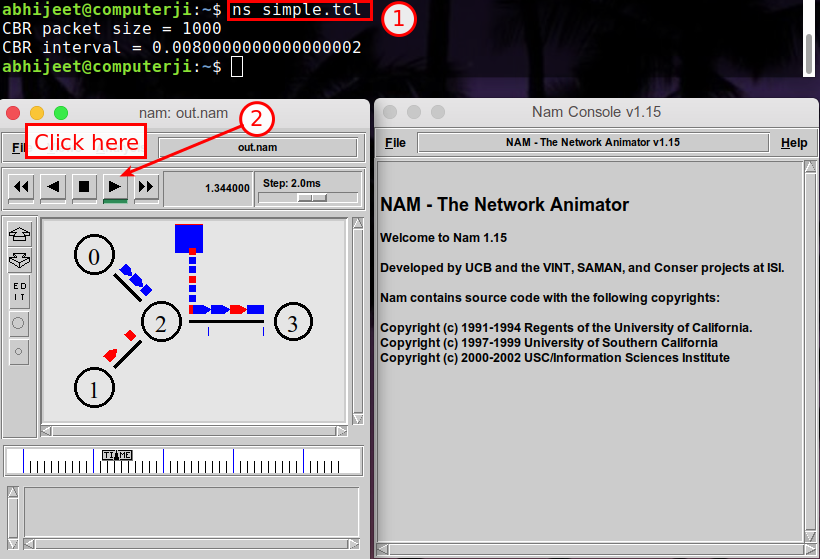Image resolution: width=820 pixels, height=559 pixels.
Task: Click the TIME marker on the timeline
Action: (117, 456)
